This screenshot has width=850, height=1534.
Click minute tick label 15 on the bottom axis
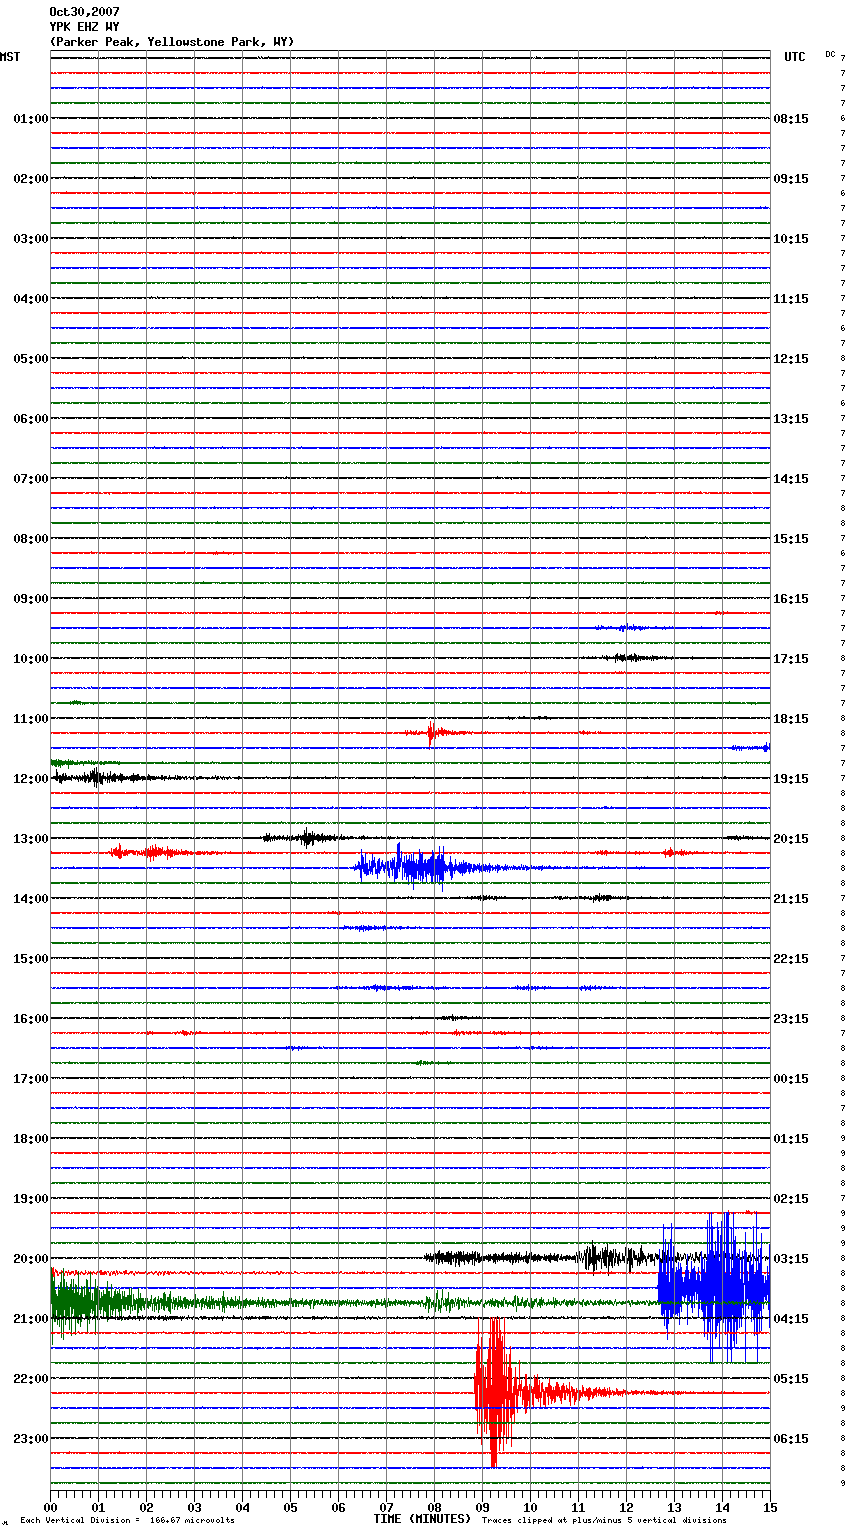(x=770, y=1507)
